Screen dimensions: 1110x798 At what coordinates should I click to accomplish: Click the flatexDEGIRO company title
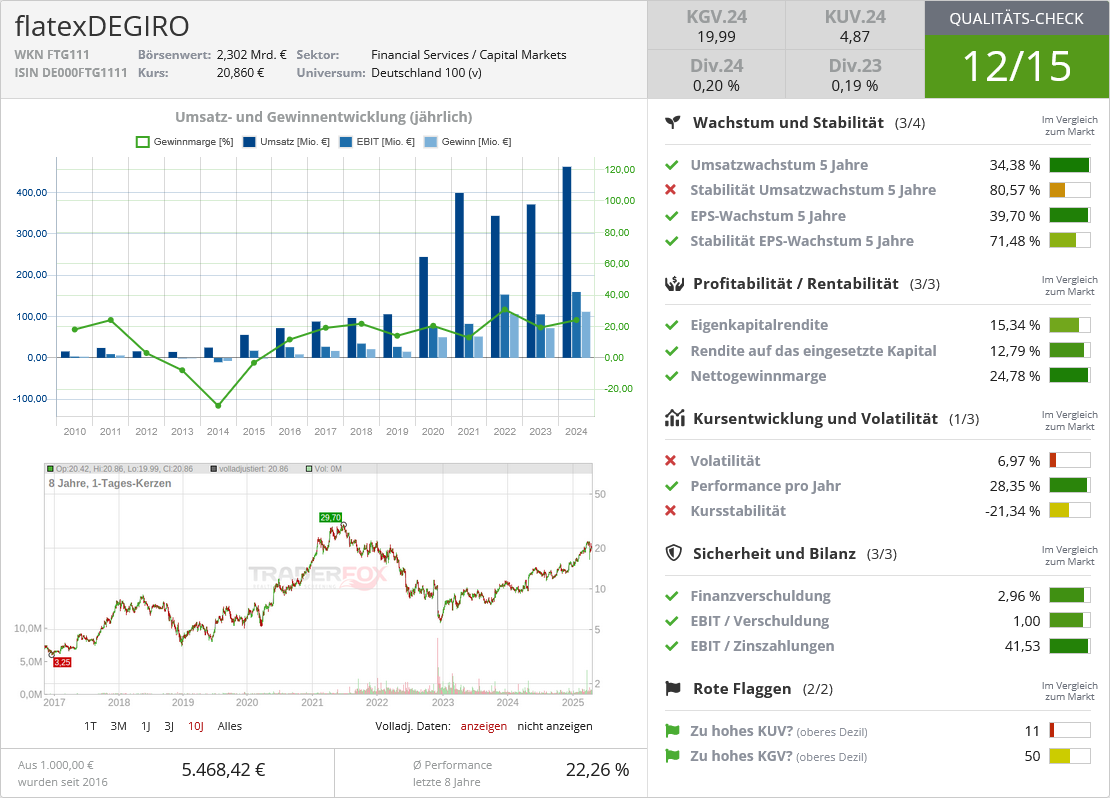102,26
